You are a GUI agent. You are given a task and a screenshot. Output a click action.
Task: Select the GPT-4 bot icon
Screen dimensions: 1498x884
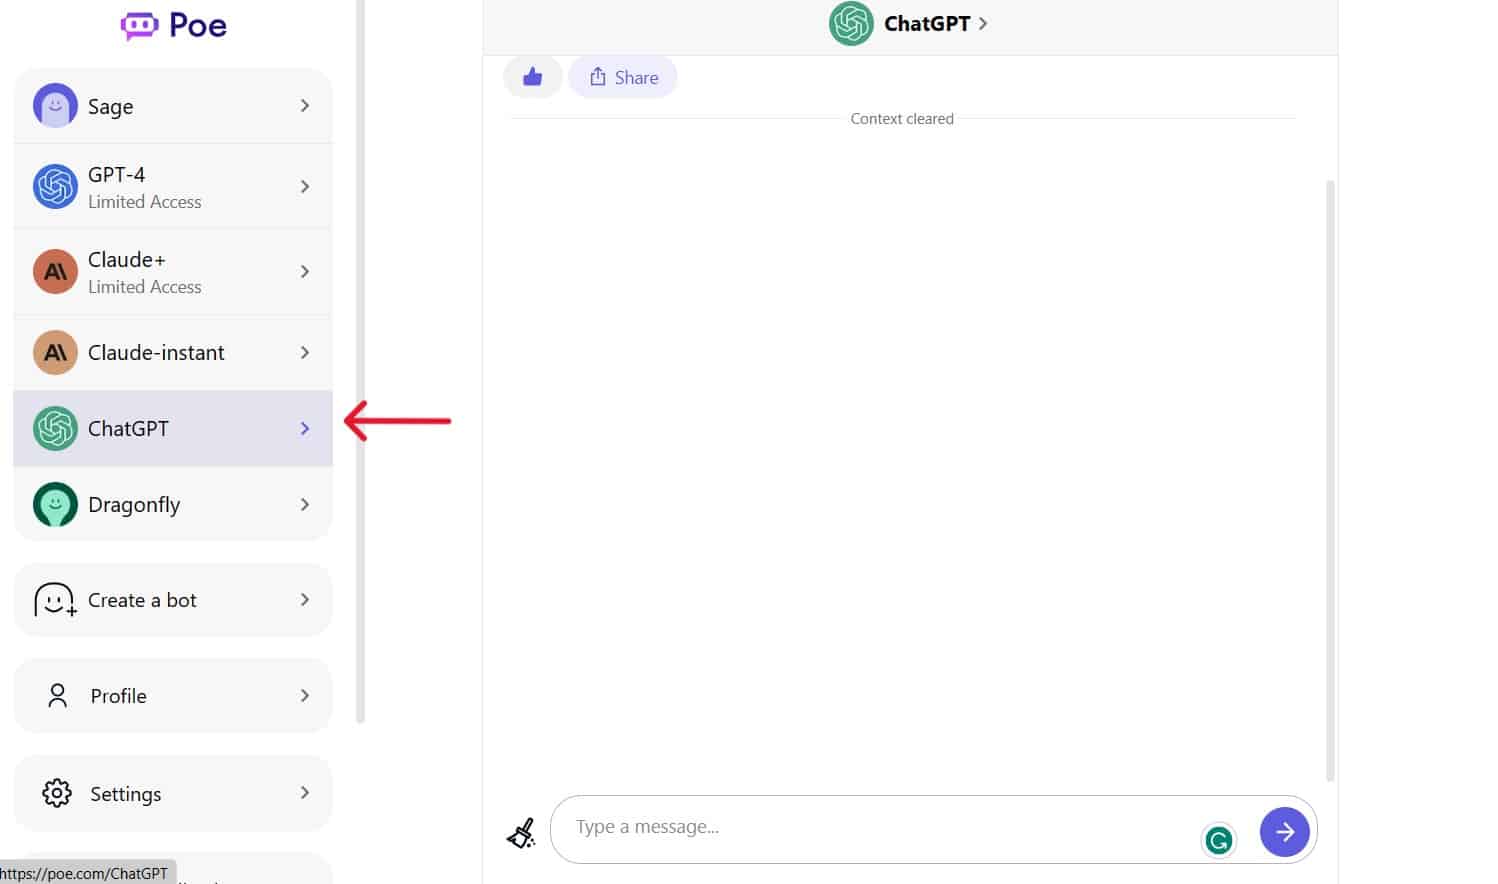pos(55,186)
